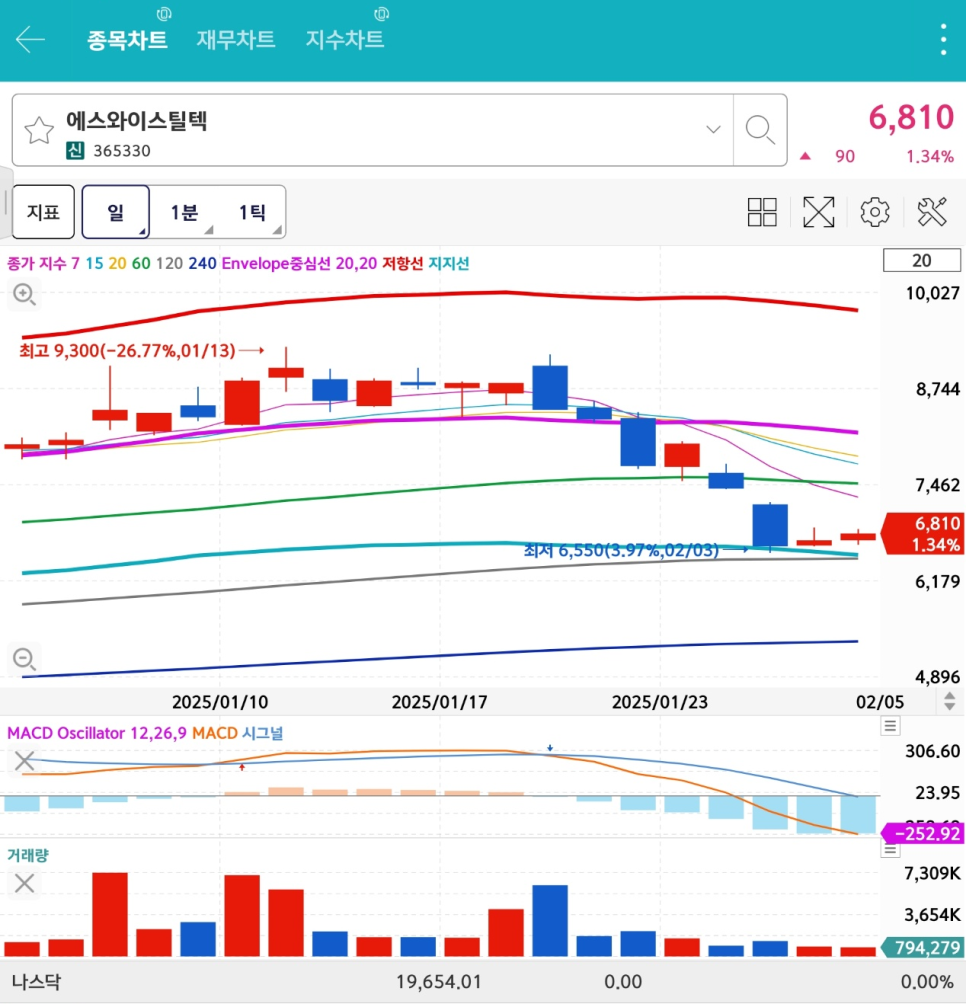Select the 1분 minute period button
Image resolution: width=966 pixels, height=1004 pixels.
184,212
